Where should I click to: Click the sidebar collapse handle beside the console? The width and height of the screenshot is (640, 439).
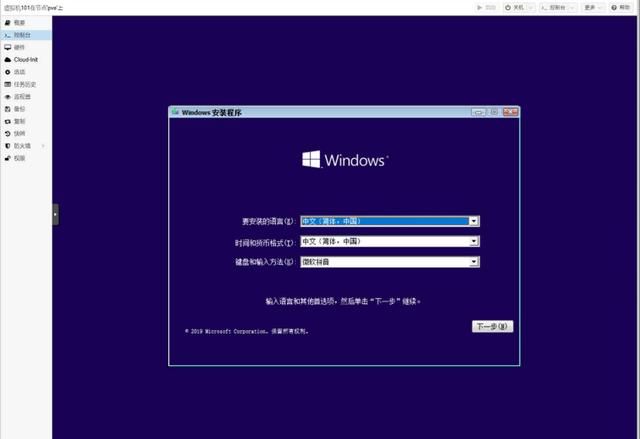[x=56, y=215]
